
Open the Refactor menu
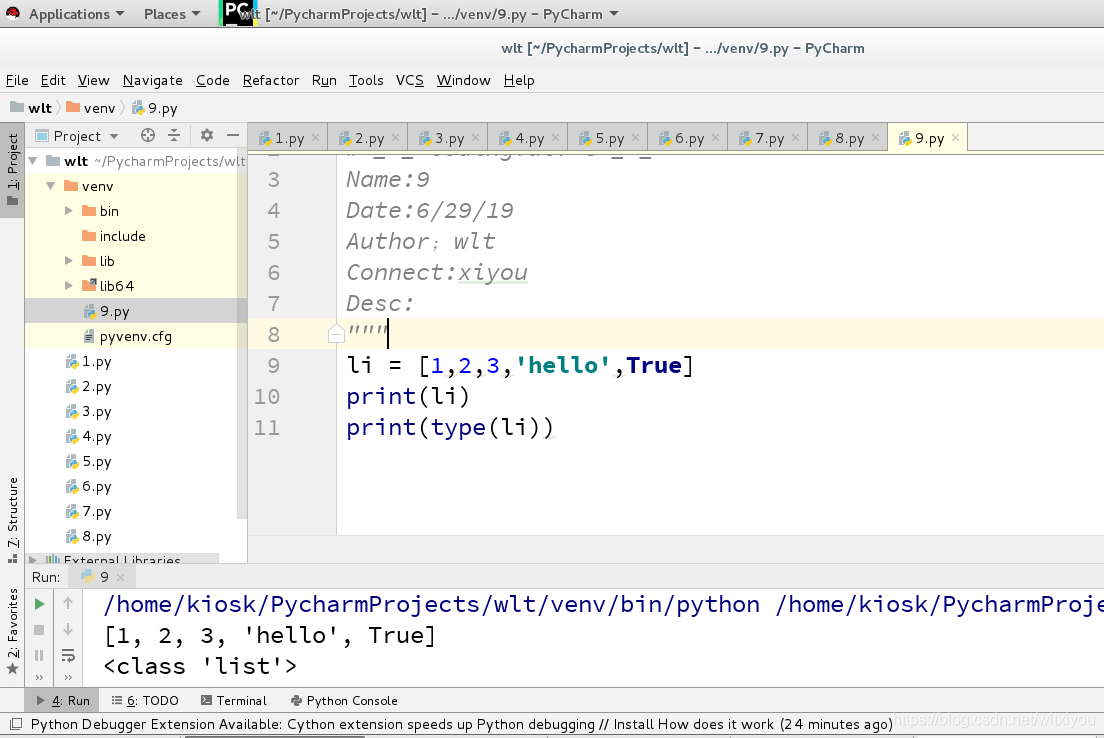[271, 80]
